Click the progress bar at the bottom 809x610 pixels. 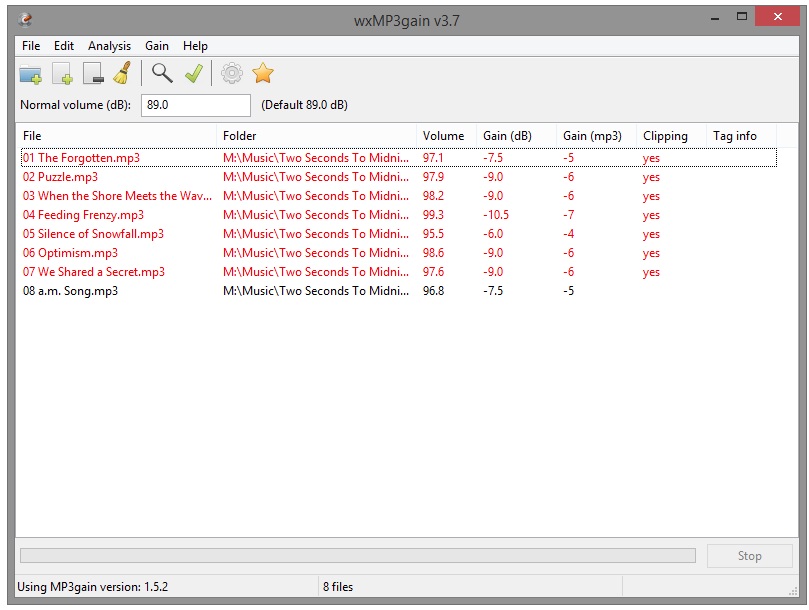point(357,556)
